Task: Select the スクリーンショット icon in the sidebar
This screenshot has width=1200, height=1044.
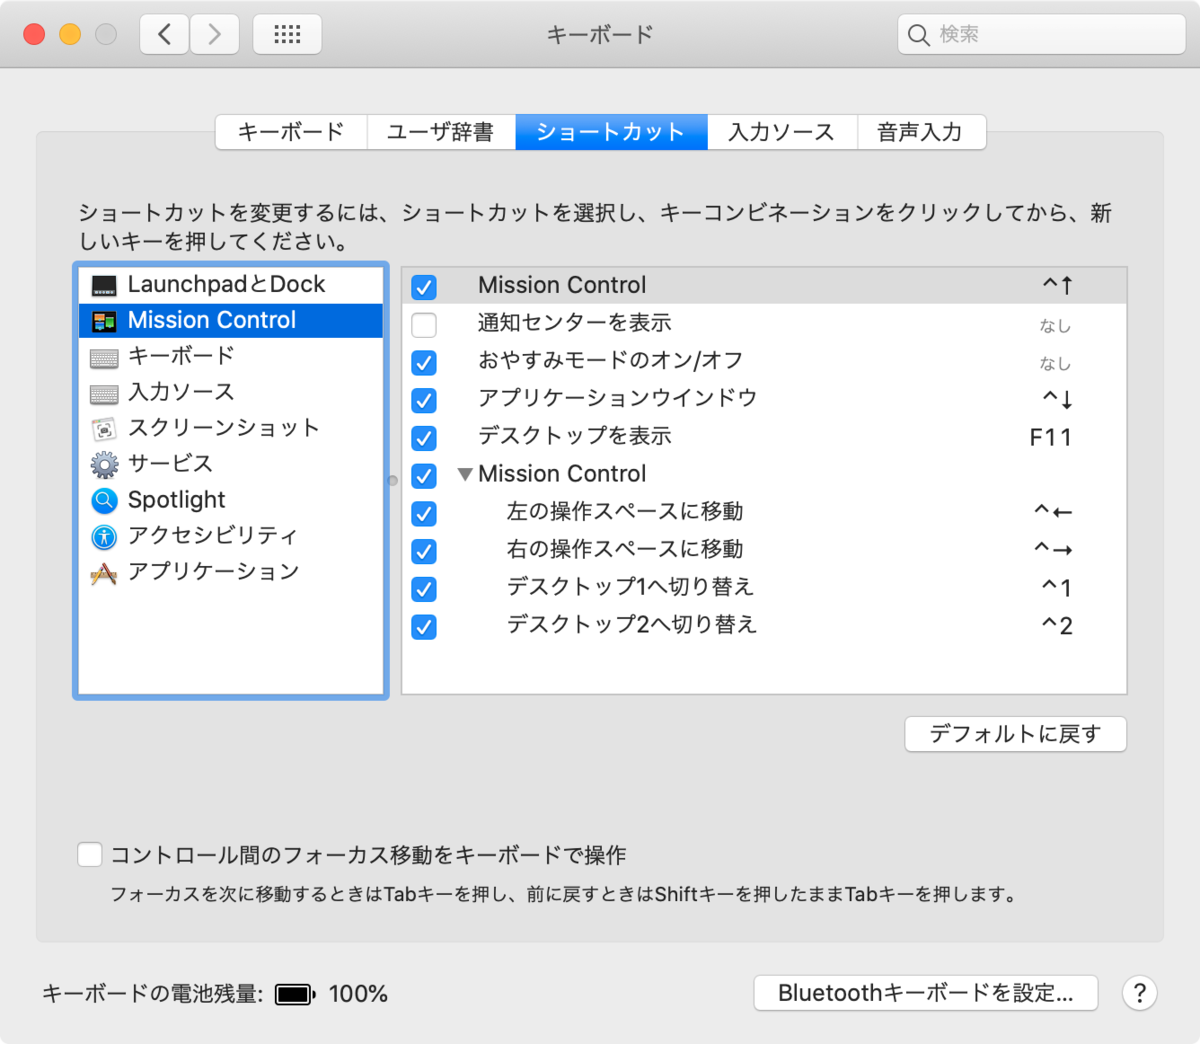Action: [x=104, y=428]
